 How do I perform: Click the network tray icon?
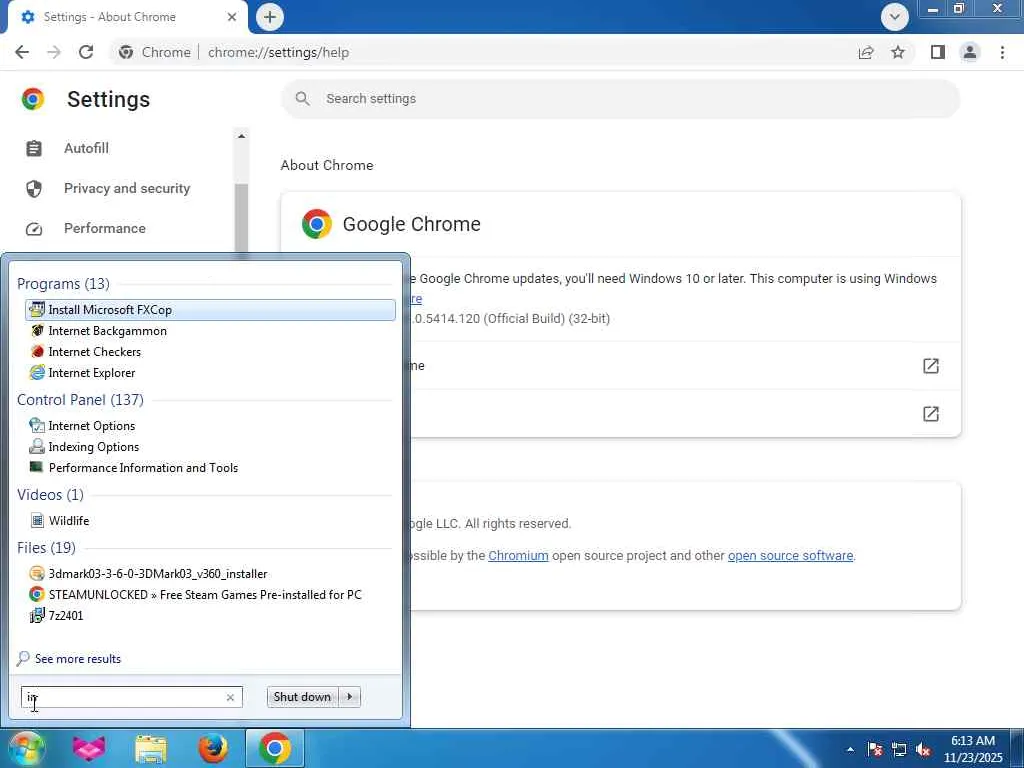click(899, 749)
